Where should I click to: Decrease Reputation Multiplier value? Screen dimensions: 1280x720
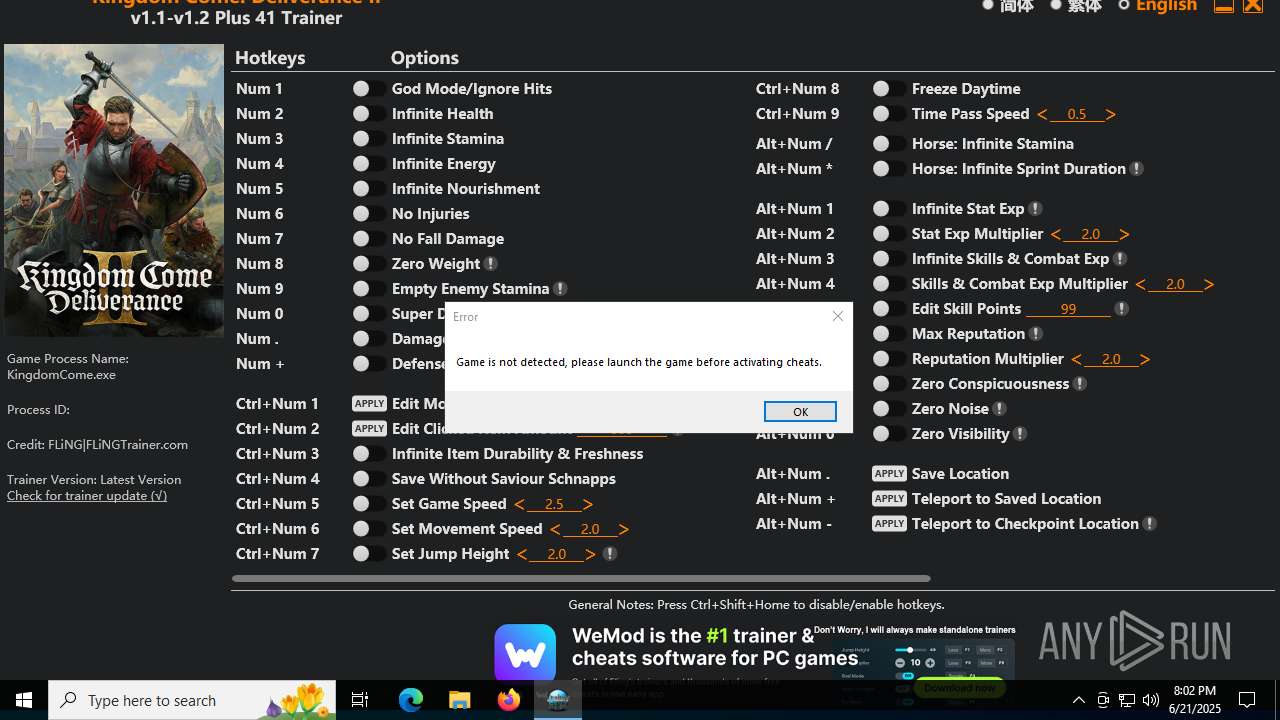point(1076,360)
